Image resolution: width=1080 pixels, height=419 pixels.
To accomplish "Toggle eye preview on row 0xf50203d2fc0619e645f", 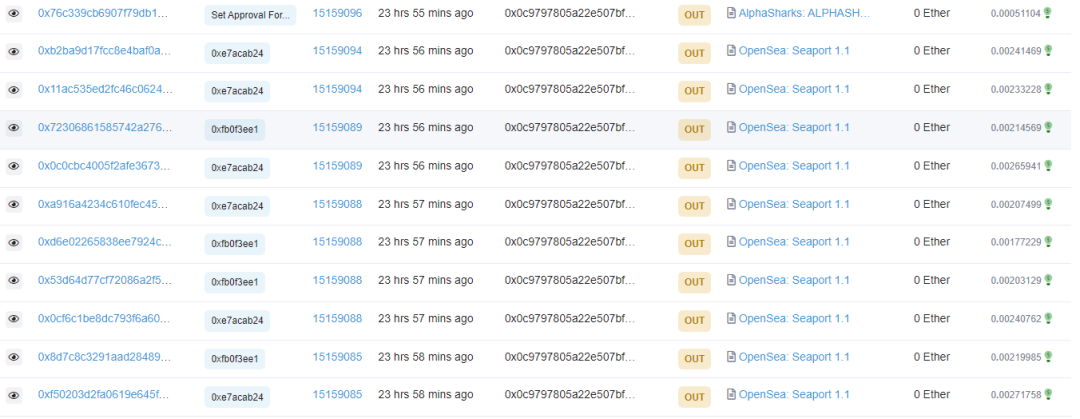I will tap(14, 395).
